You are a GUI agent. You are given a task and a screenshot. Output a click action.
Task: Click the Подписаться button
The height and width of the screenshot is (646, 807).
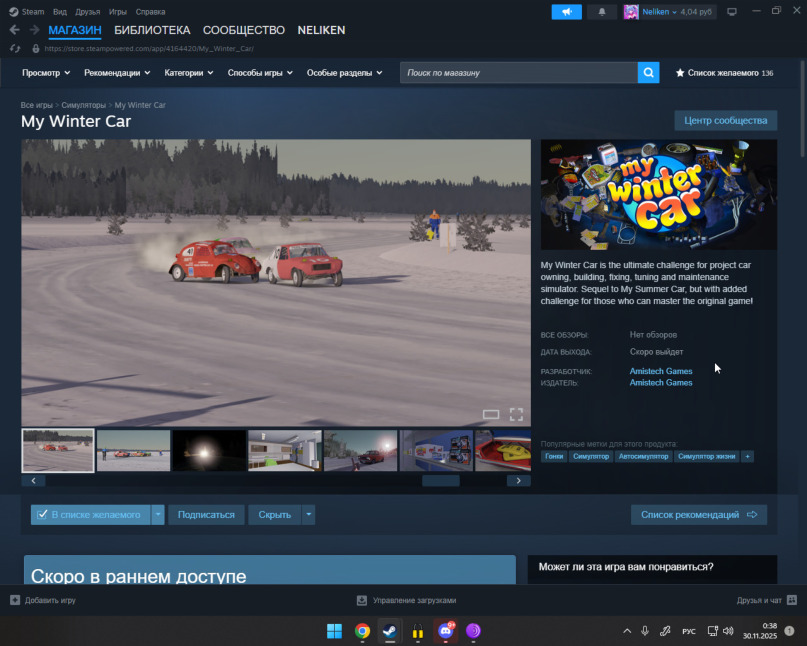click(x=206, y=514)
